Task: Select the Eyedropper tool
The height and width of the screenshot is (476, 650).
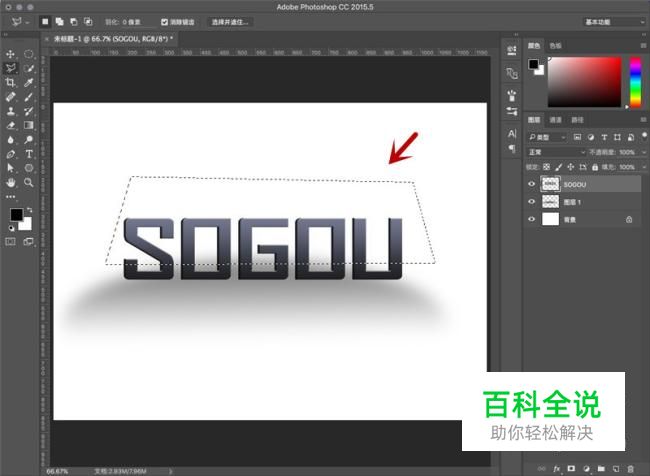Action: point(29,83)
